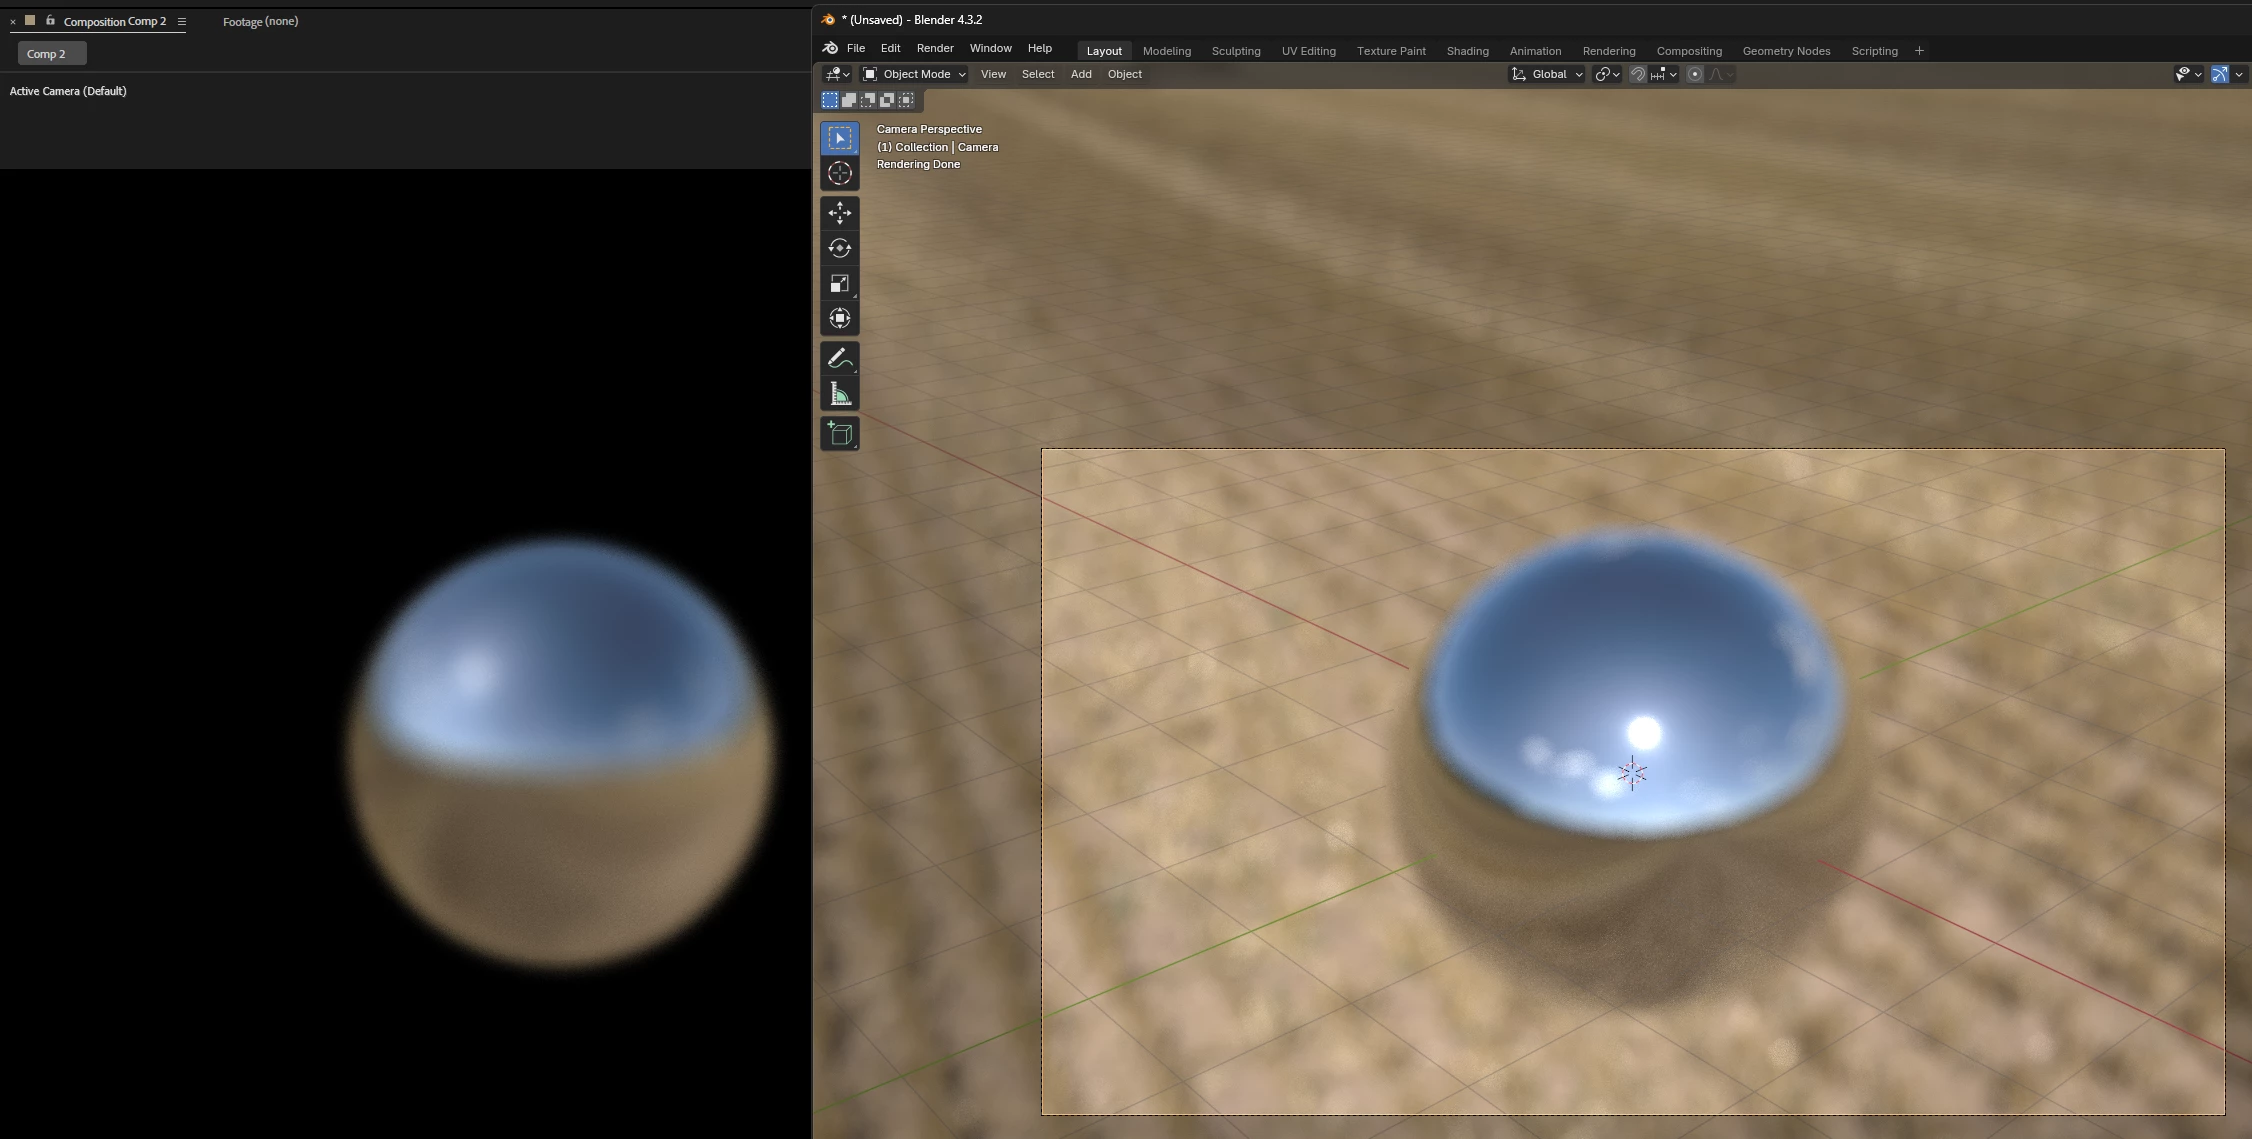Open Global transform orientation dropdown
This screenshot has height=1139, width=2252.
tap(1547, 74)
